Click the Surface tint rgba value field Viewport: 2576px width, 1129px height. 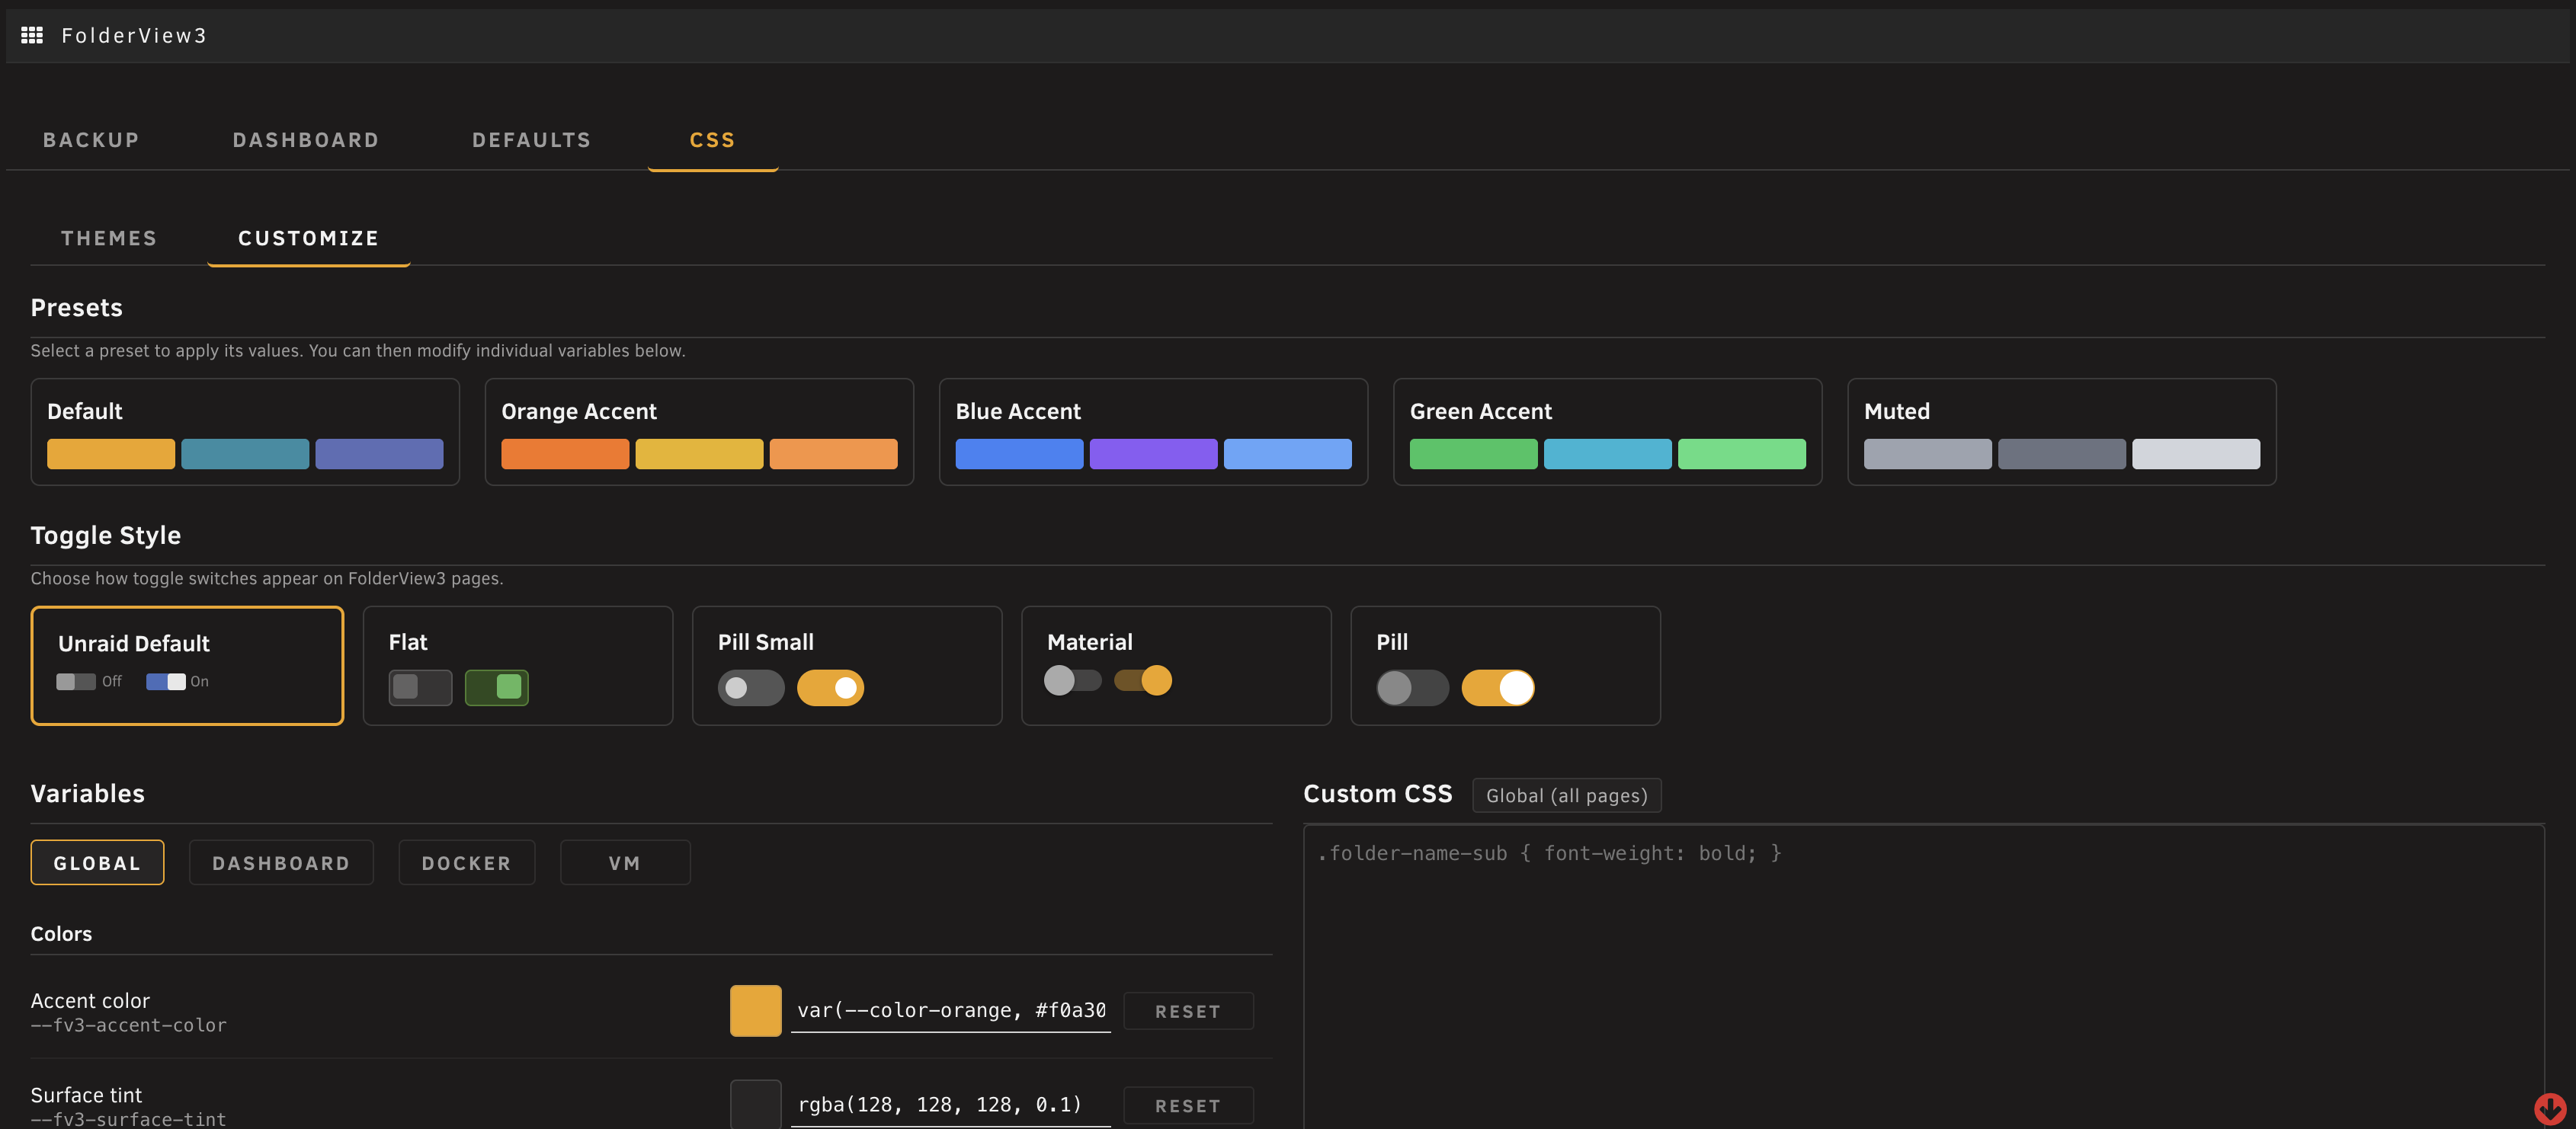click(x=950, y=1104)
